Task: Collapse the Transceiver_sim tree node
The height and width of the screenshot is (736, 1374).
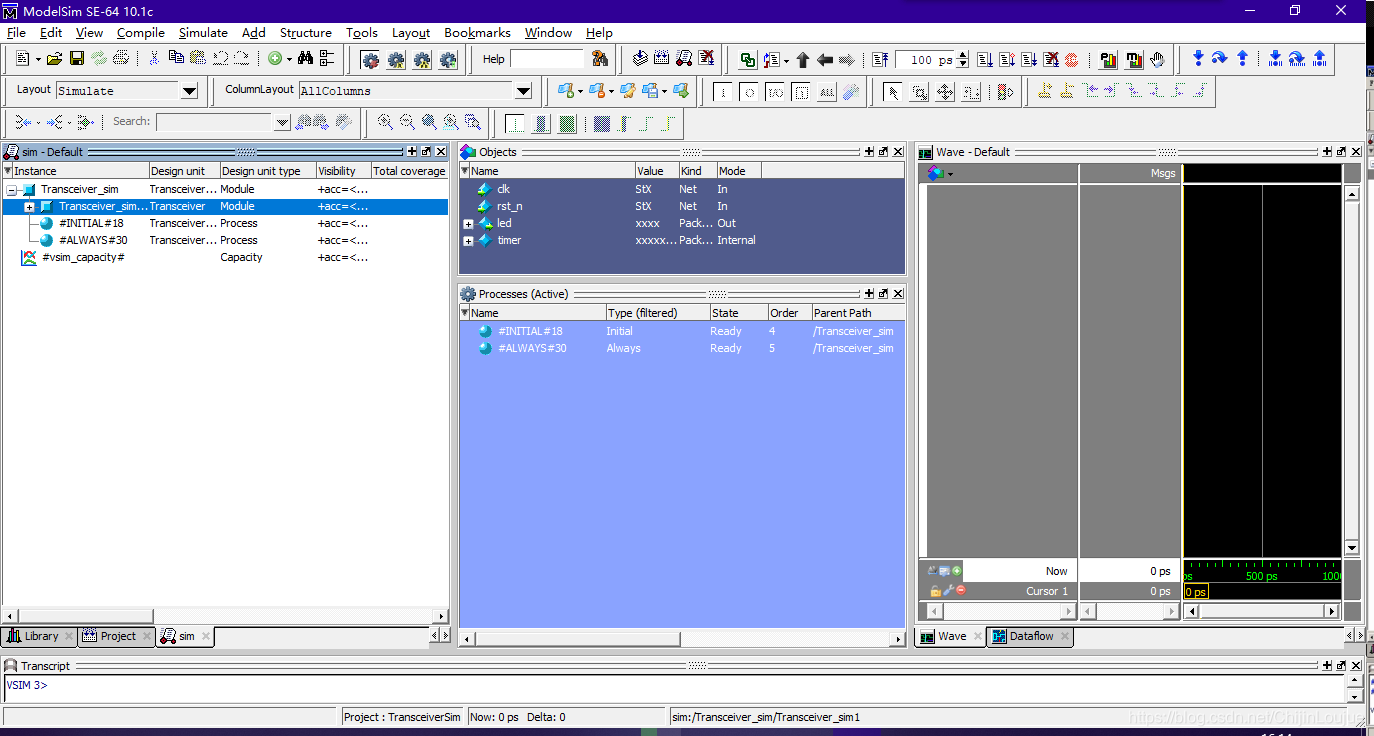Action: tap(12, 189)
